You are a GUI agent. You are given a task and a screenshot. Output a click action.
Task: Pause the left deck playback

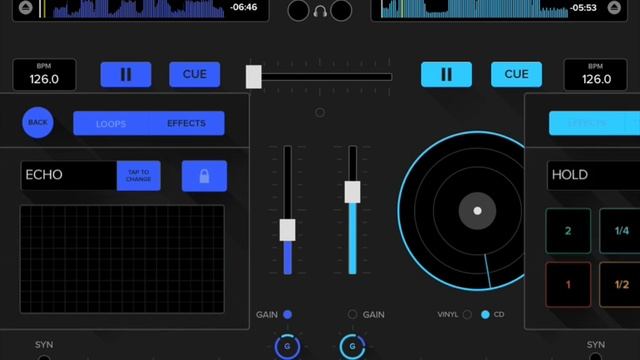[126, 74]
